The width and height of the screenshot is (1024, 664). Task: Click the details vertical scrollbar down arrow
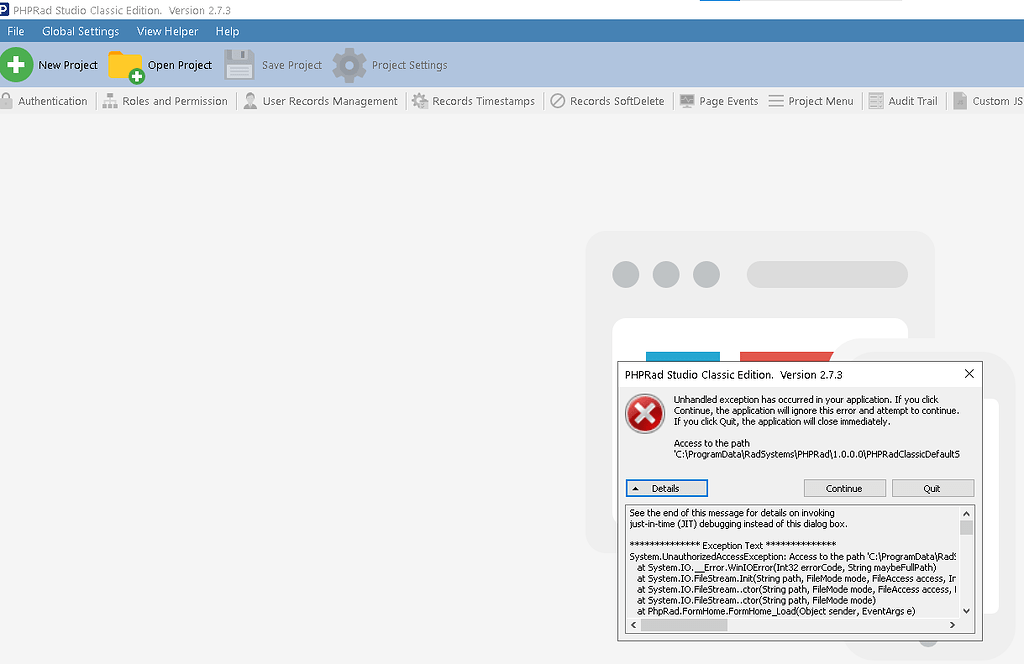click(x=967, y=611)
